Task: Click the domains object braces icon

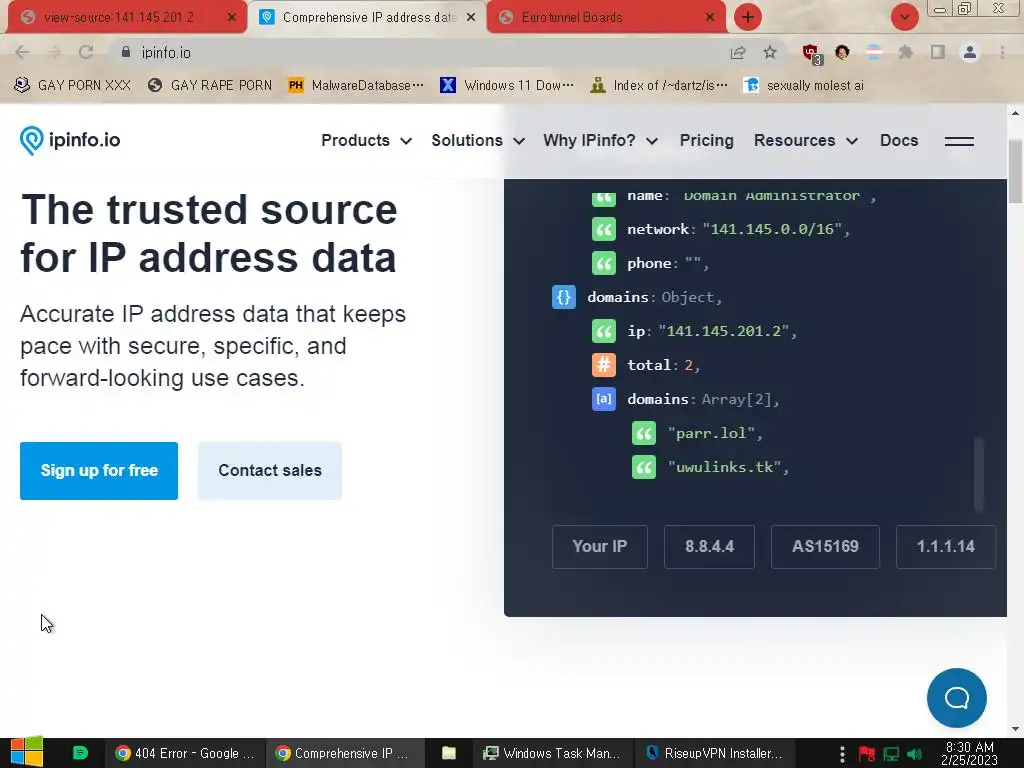Action: tap(564, 297)
